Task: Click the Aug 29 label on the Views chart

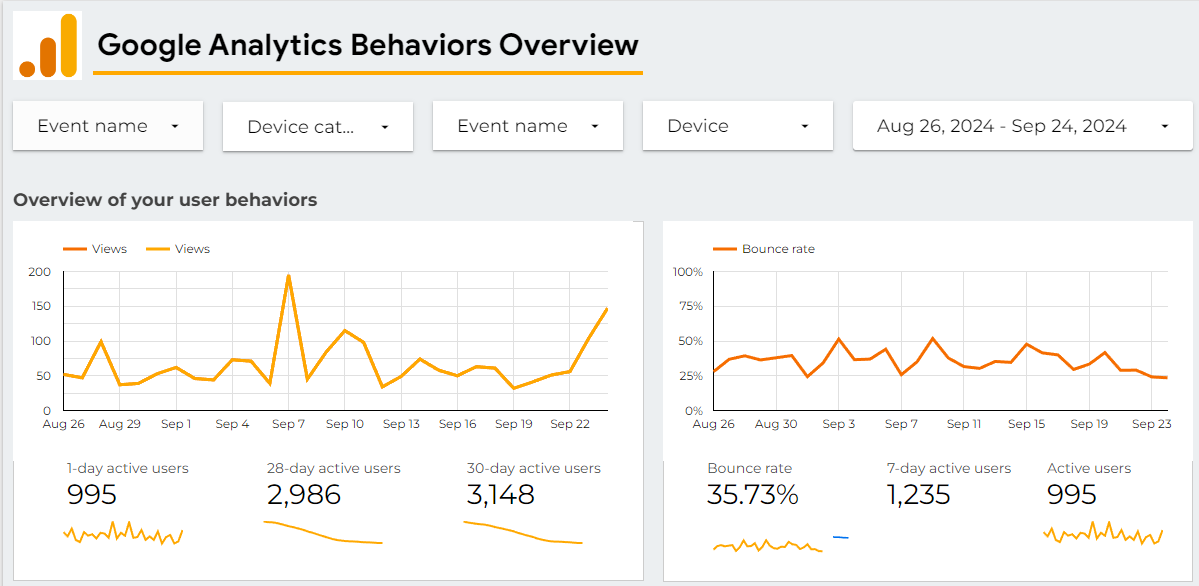Action: 120,423
